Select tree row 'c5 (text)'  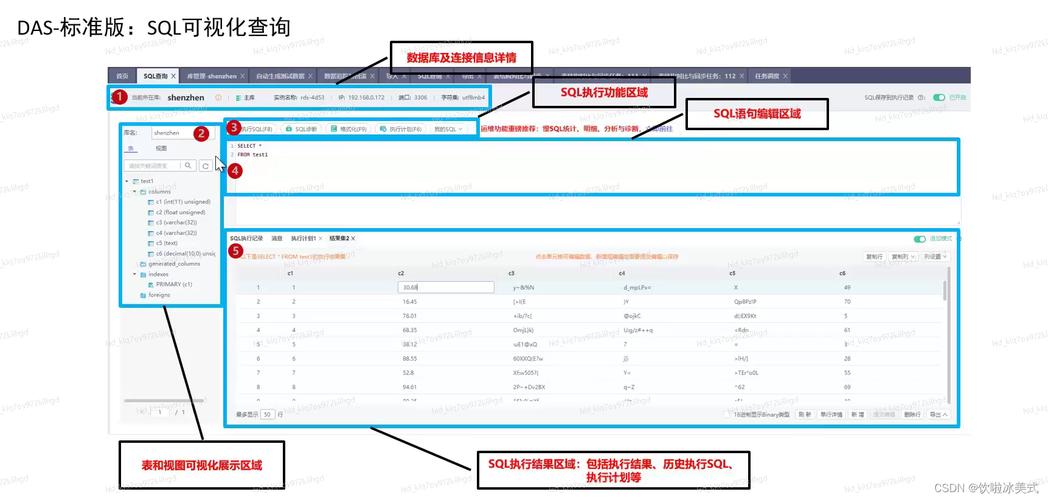167,243
